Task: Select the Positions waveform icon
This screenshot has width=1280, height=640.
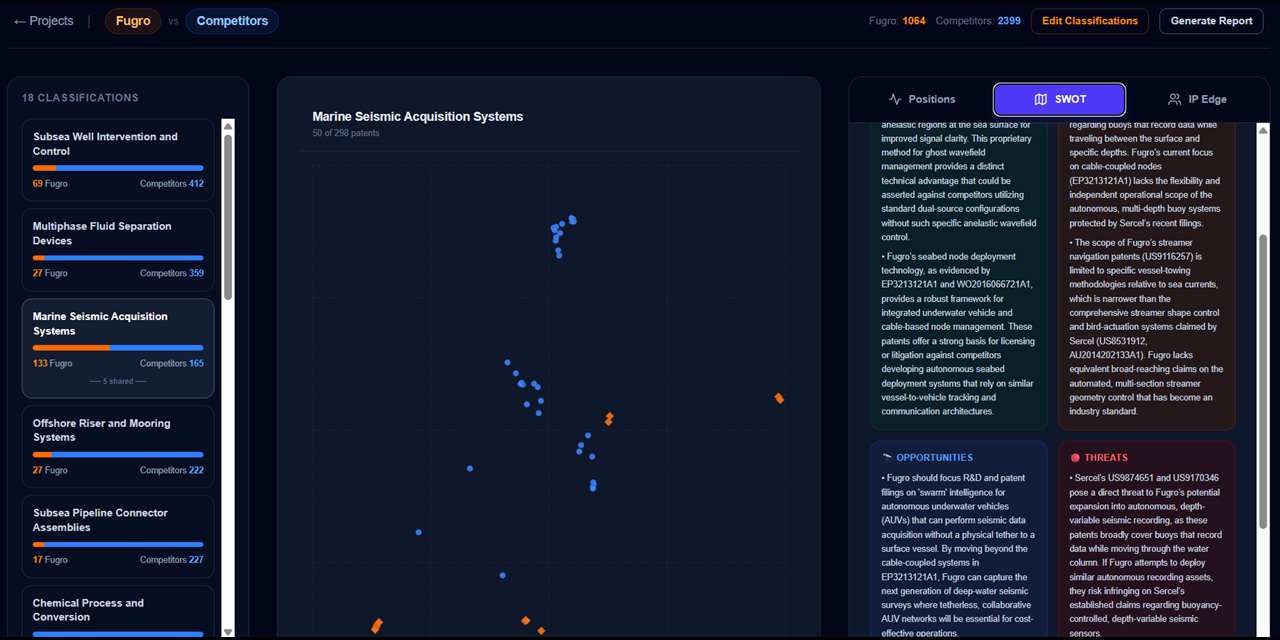Action: [895, 99]
